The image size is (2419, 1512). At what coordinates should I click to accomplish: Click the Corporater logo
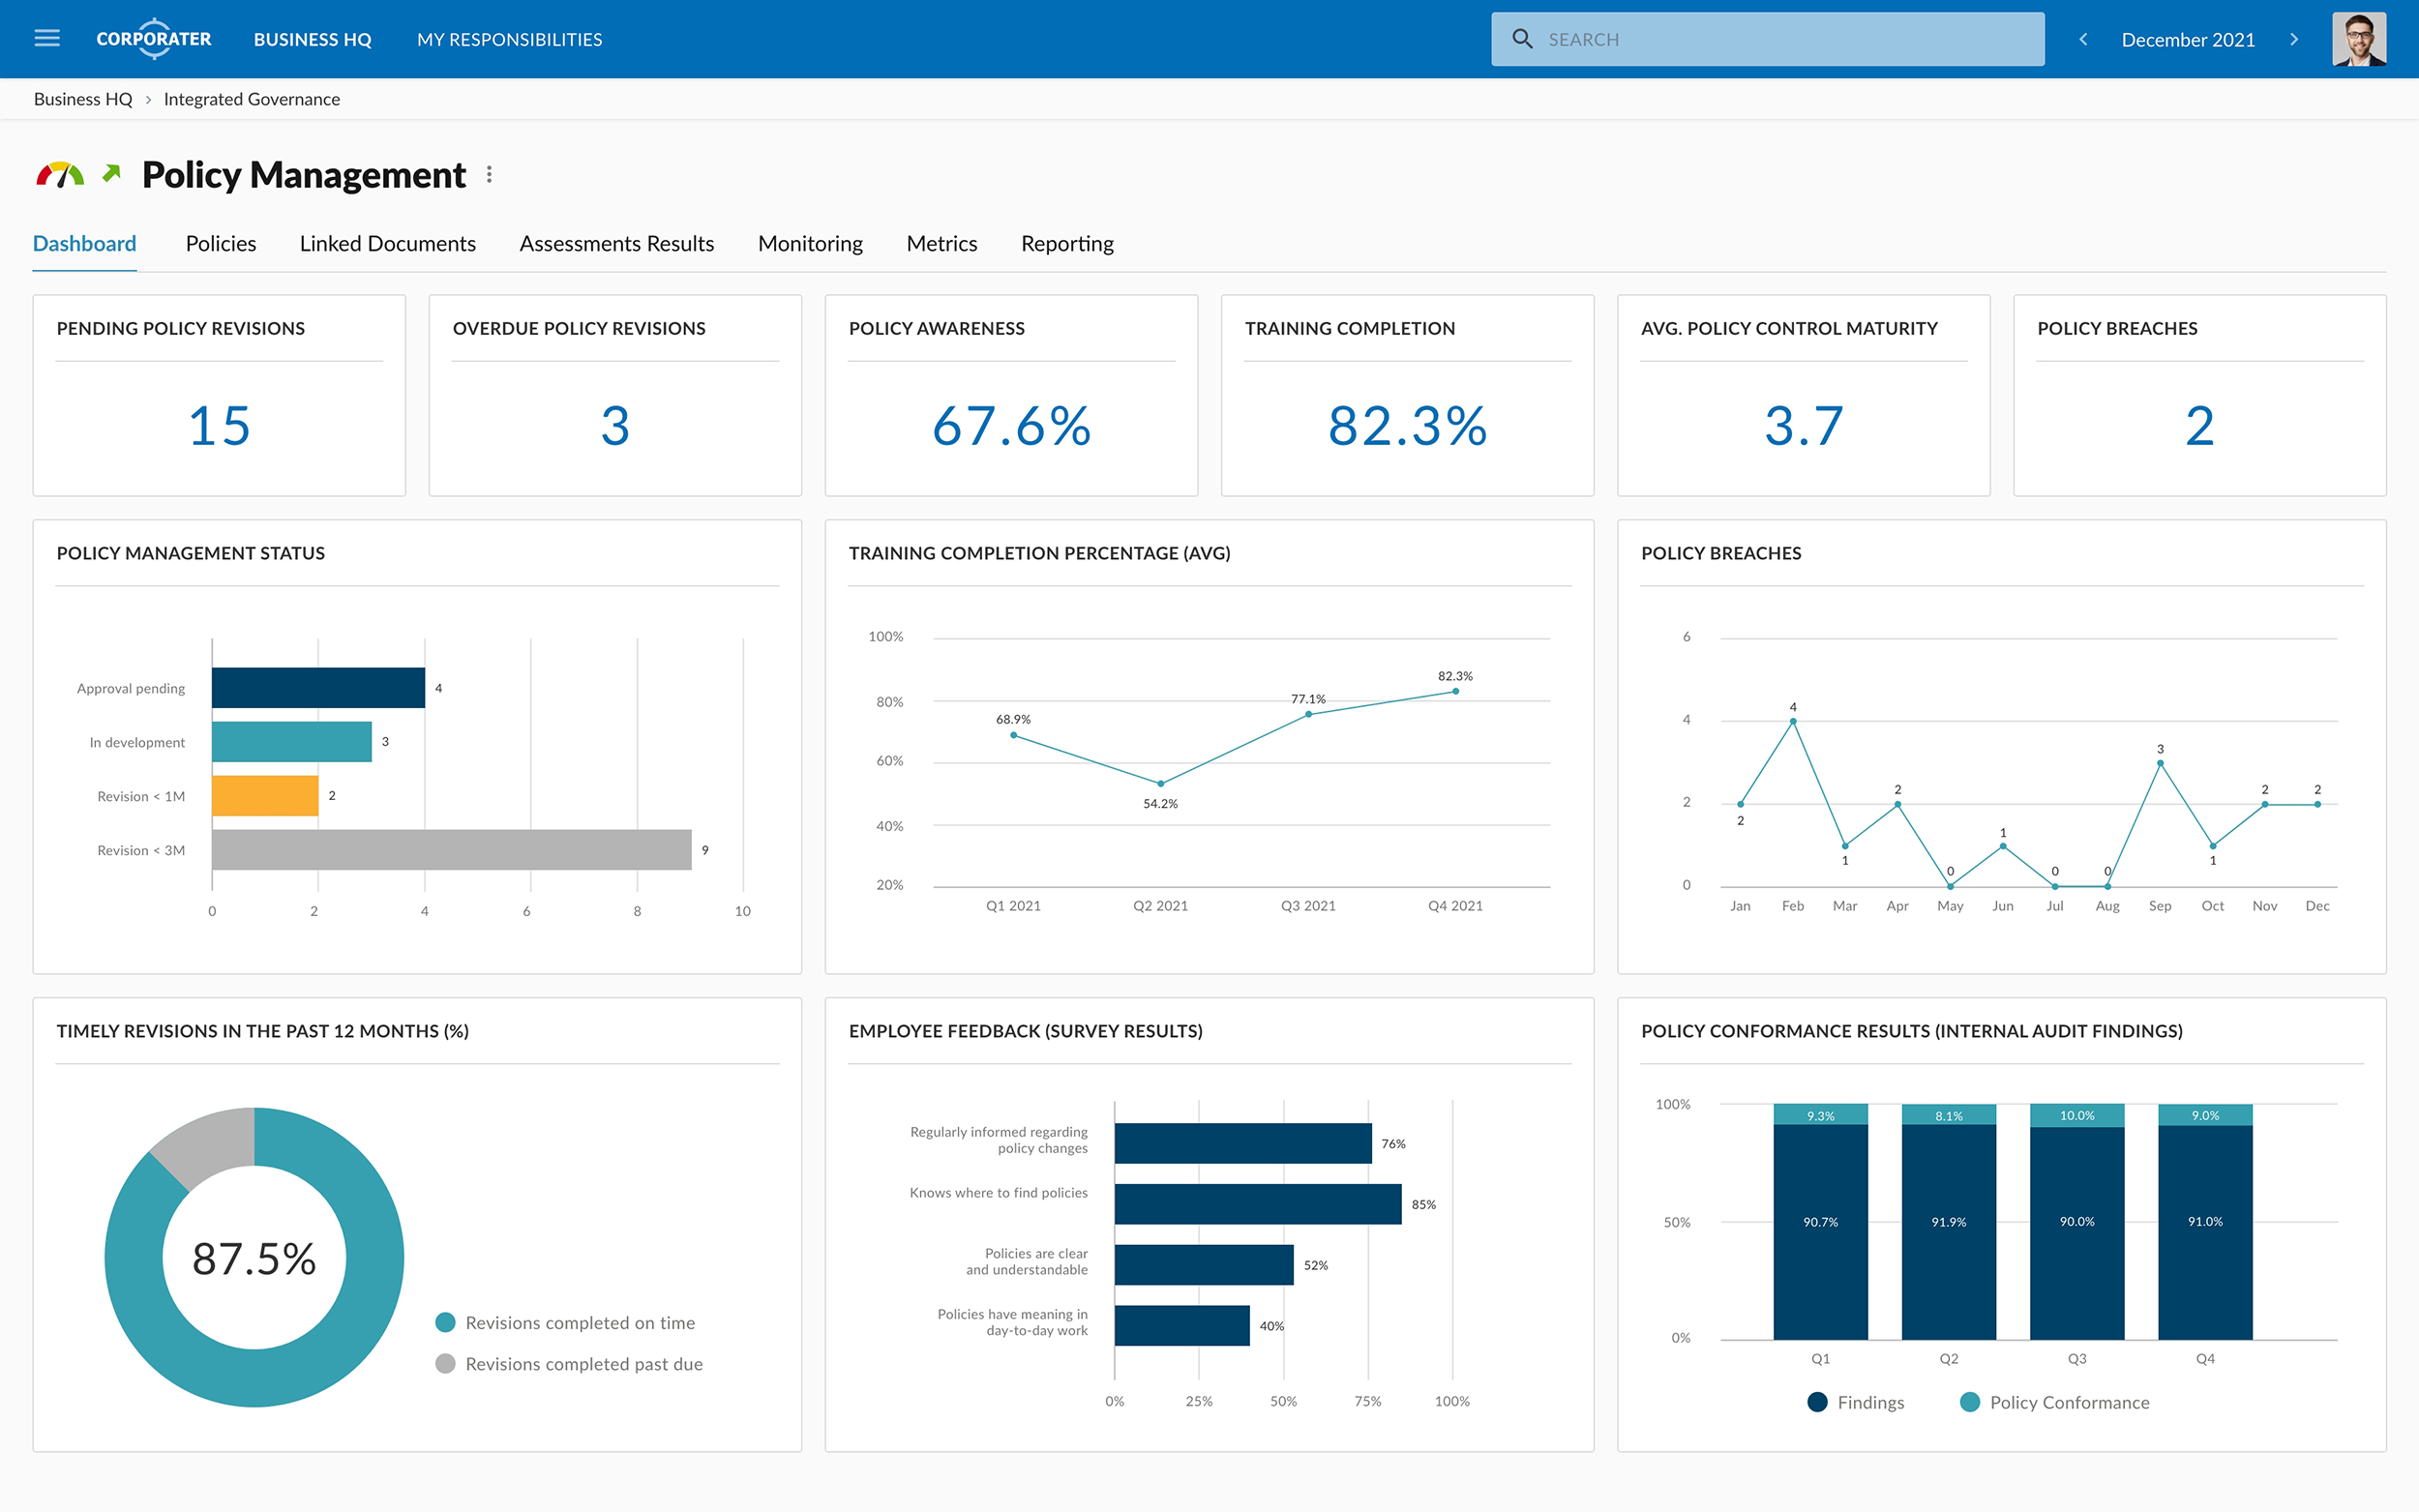point(153,39)
